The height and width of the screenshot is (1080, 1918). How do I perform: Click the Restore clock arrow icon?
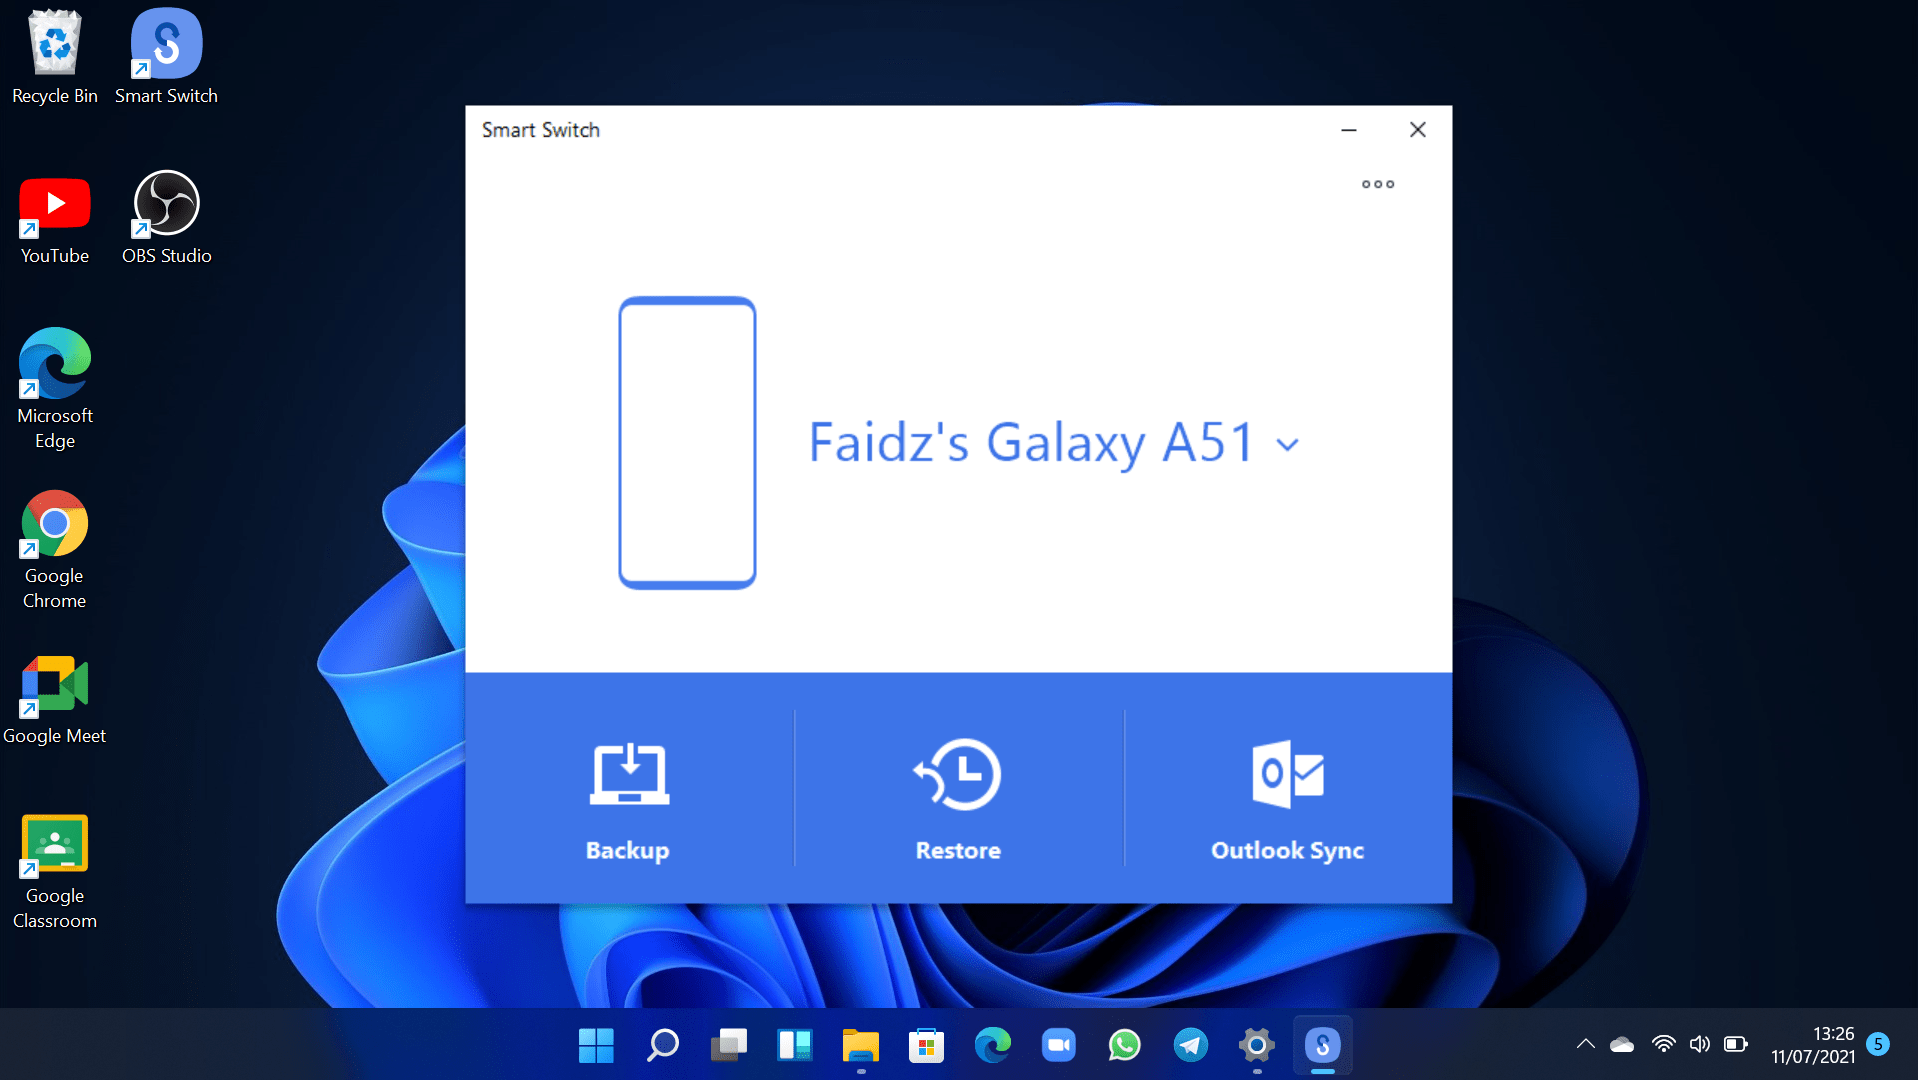point(957,774)
